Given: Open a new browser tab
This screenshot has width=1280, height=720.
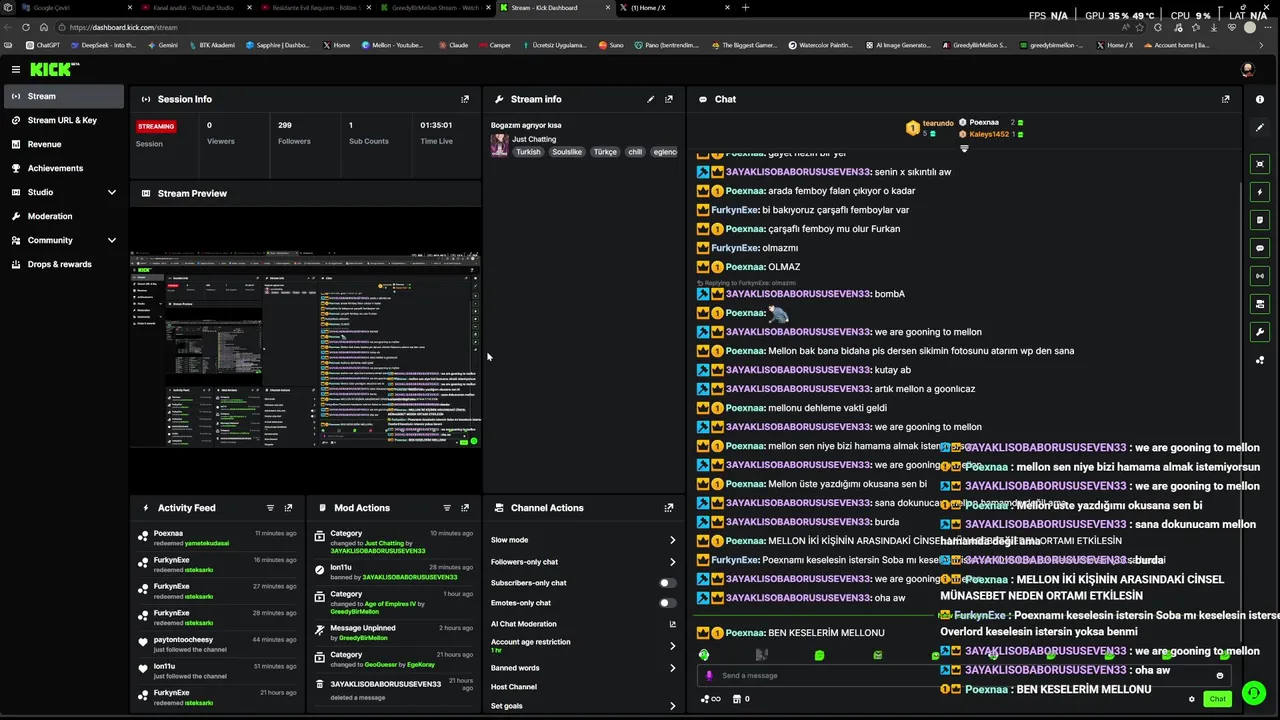Looking at the screenshot, I should [x=745, y=8].
